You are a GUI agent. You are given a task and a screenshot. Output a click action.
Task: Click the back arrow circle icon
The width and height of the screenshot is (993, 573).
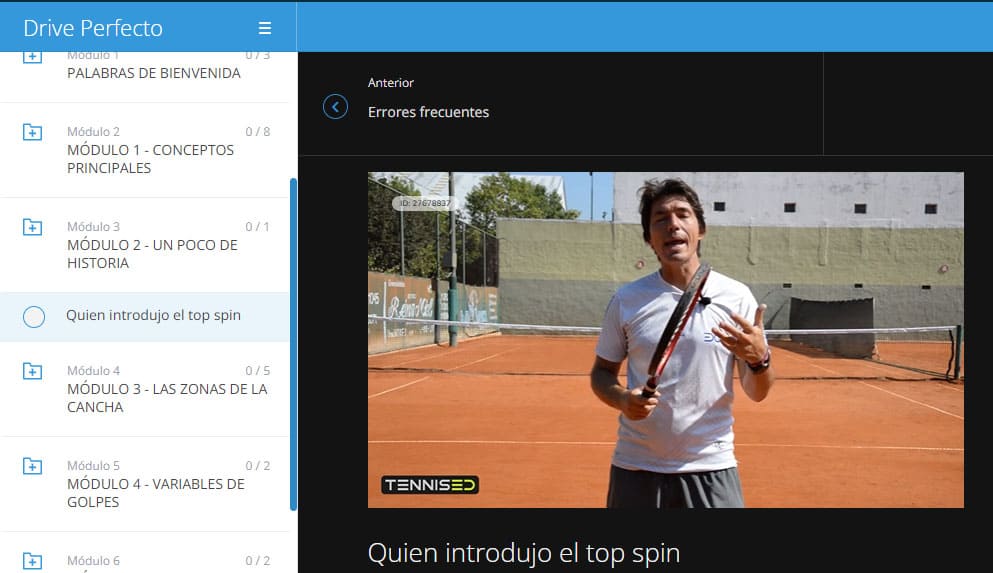click(335, 106)
